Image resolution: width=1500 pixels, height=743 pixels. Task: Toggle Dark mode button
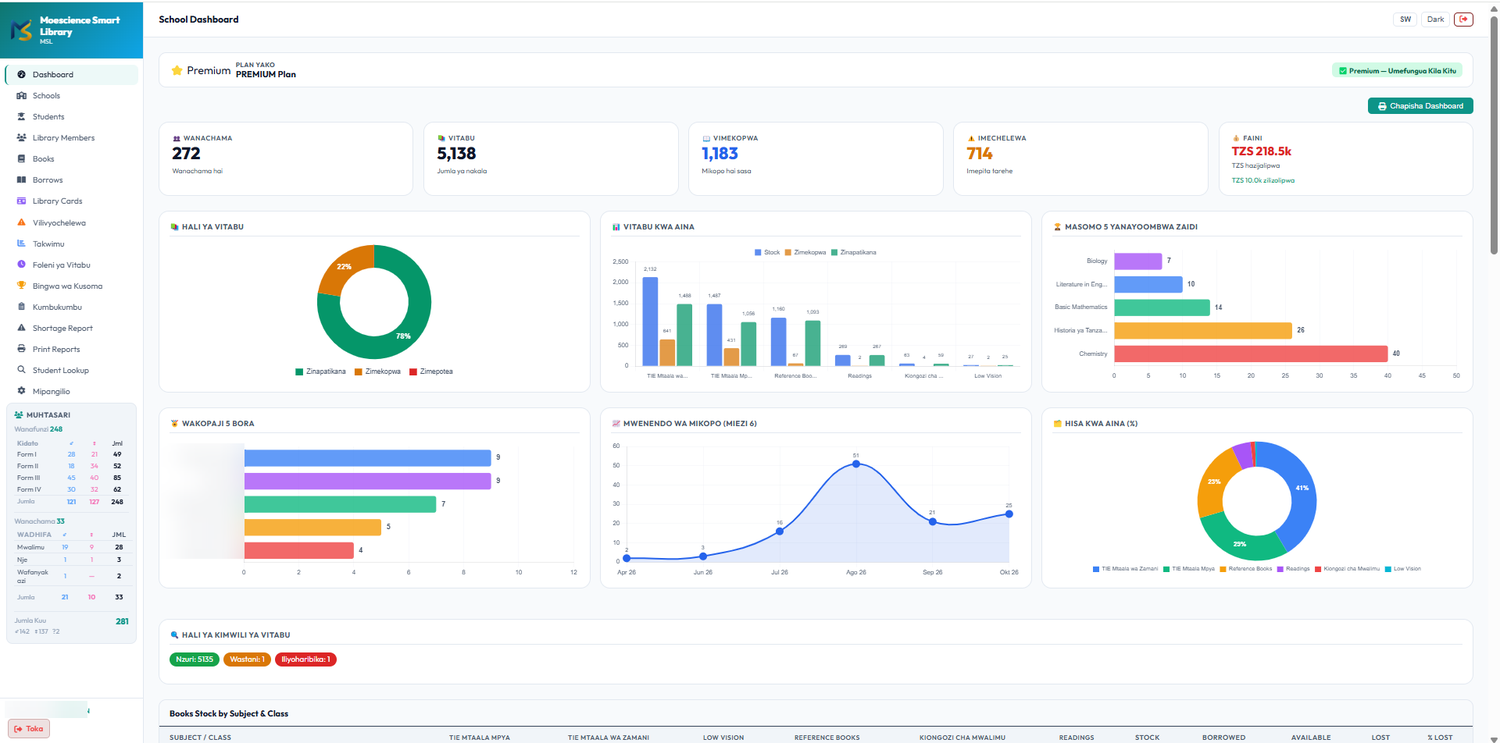coord(1436,19)
